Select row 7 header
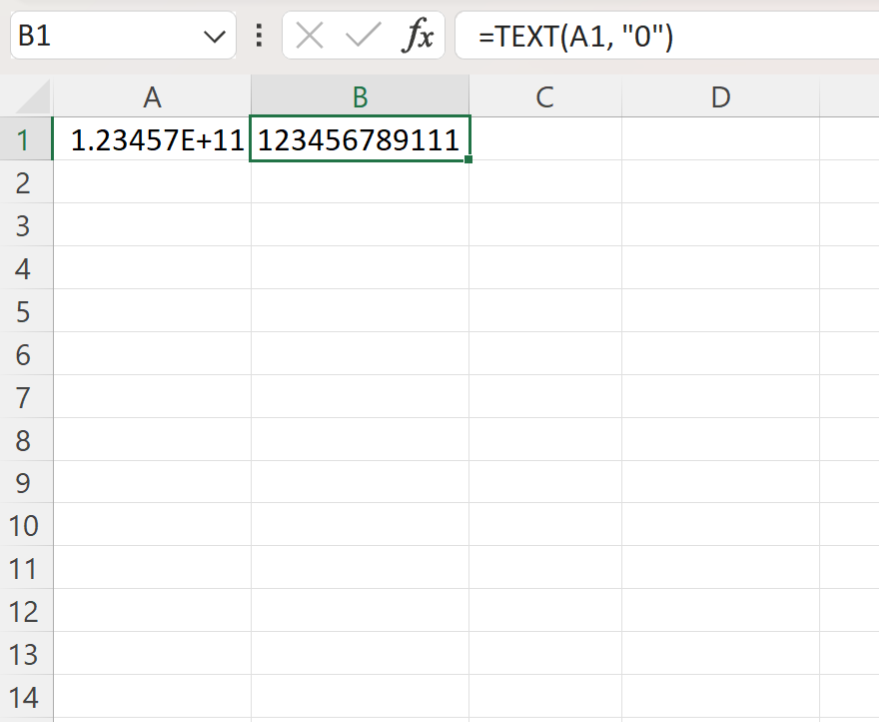The height and width of the screenshot is (722, 879). point(26,396)
